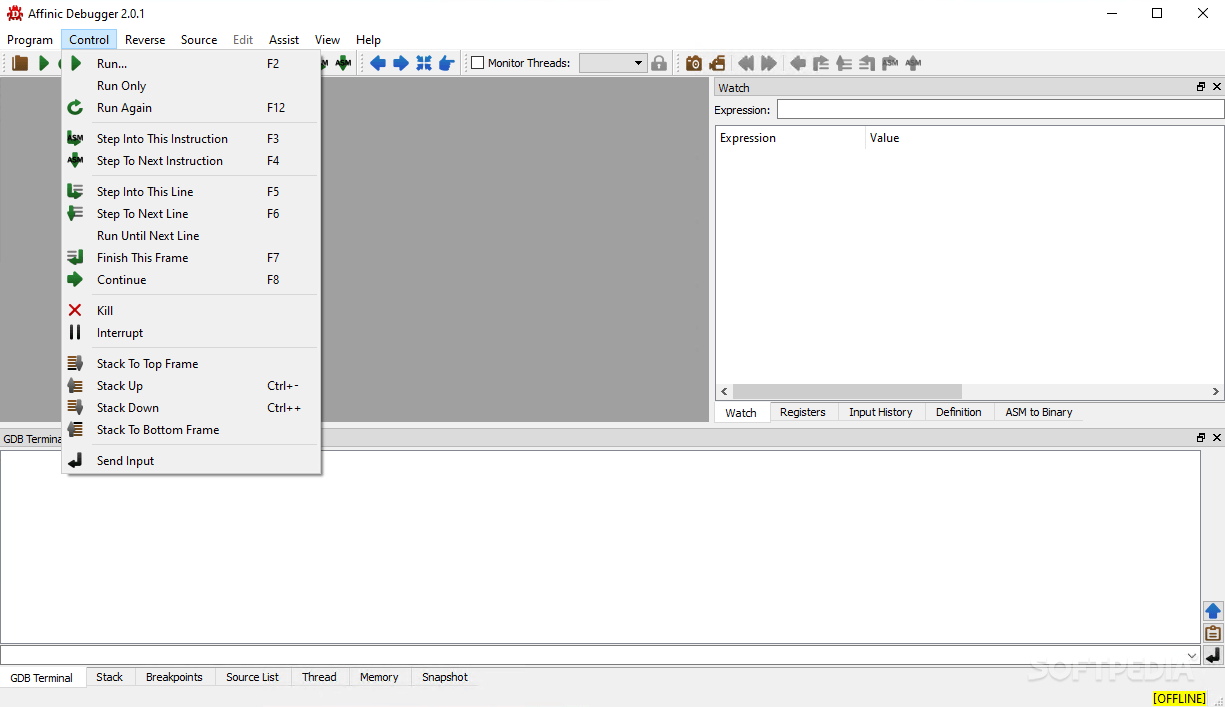
Task: Choose Stack To Top Frame
Action: pos(191,364)
